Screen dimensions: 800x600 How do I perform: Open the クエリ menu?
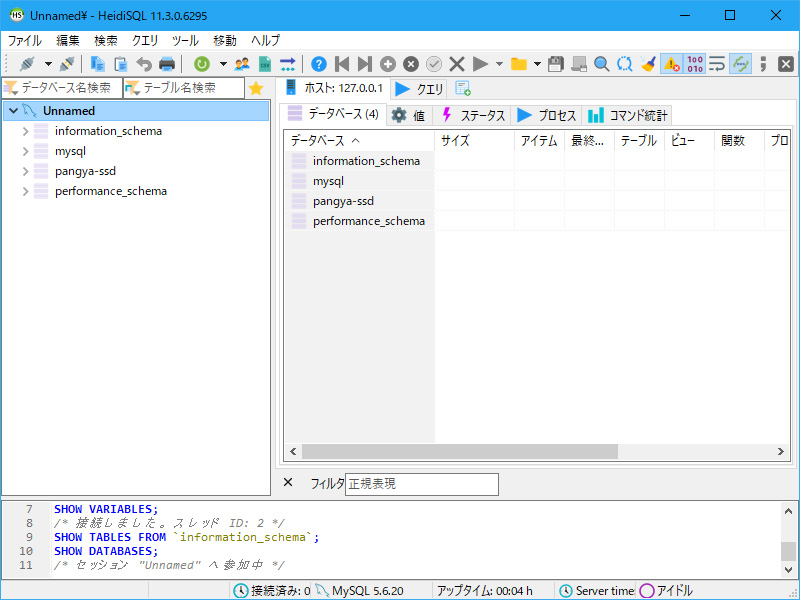point(145,40)
